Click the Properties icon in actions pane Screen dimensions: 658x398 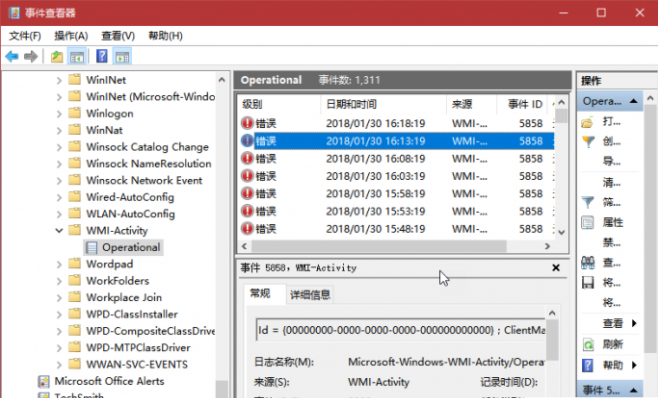click(x=588, y=223)
